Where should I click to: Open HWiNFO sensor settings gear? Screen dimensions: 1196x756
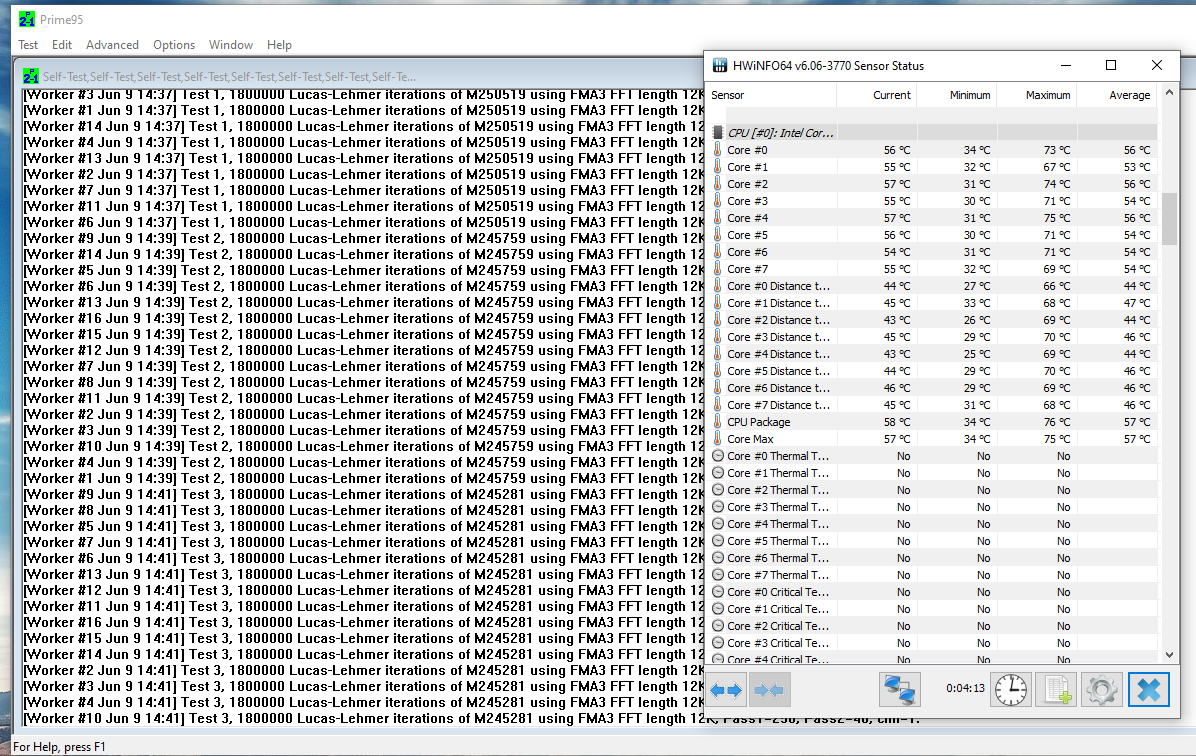coord(1101,690)
